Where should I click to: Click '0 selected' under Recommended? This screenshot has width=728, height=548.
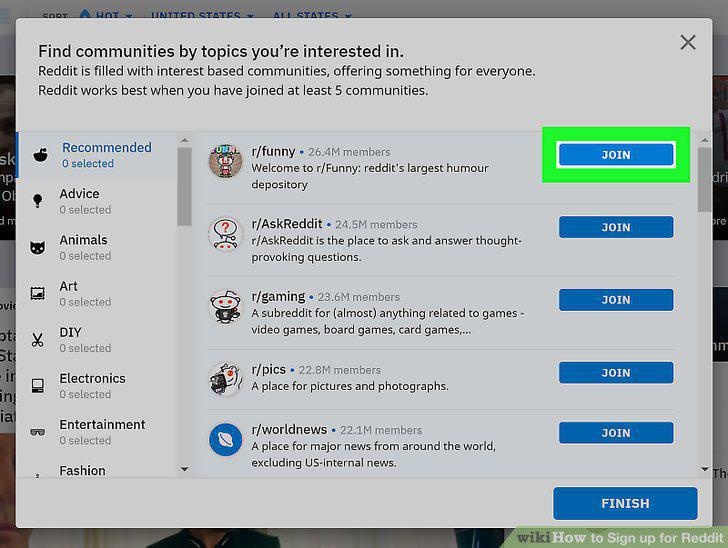[88, 163]
